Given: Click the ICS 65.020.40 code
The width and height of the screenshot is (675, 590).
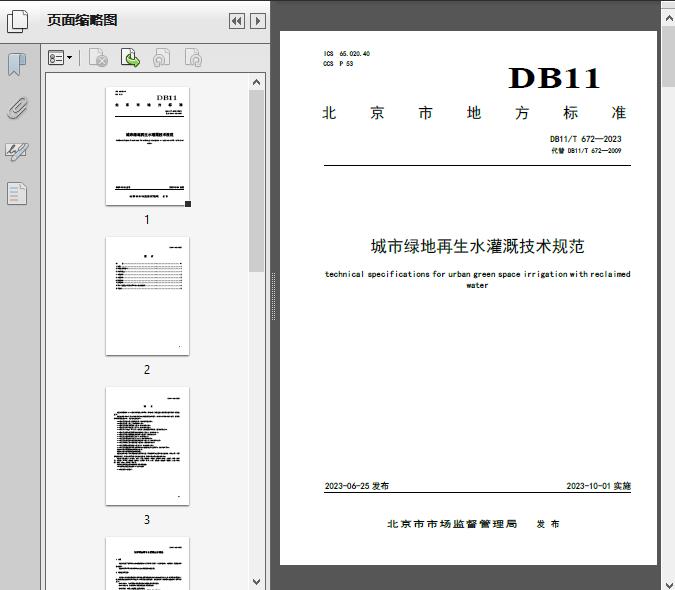Looking at the screenshot, I should click(x=347, y=54).
